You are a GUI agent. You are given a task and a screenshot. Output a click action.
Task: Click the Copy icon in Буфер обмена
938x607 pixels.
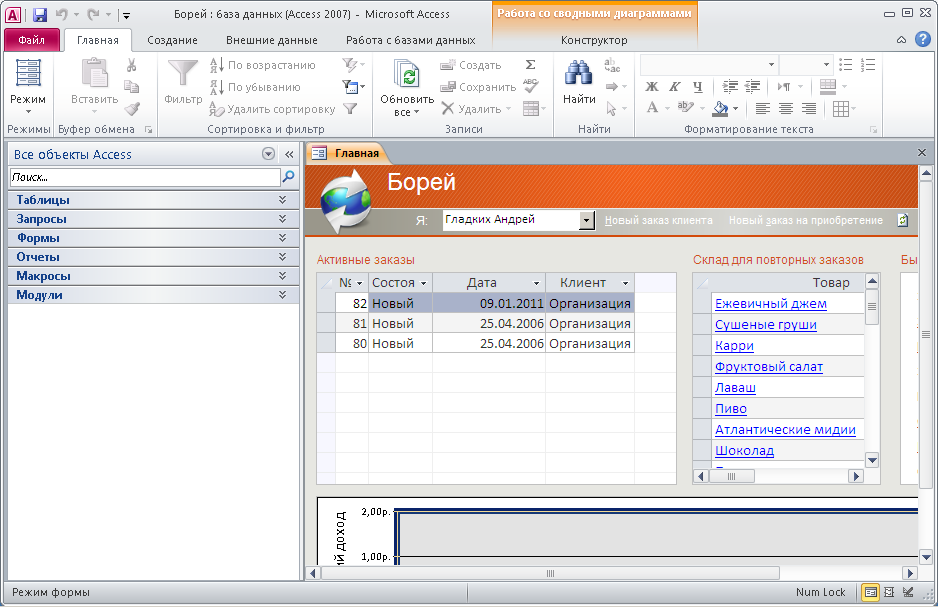pos(132,87)
